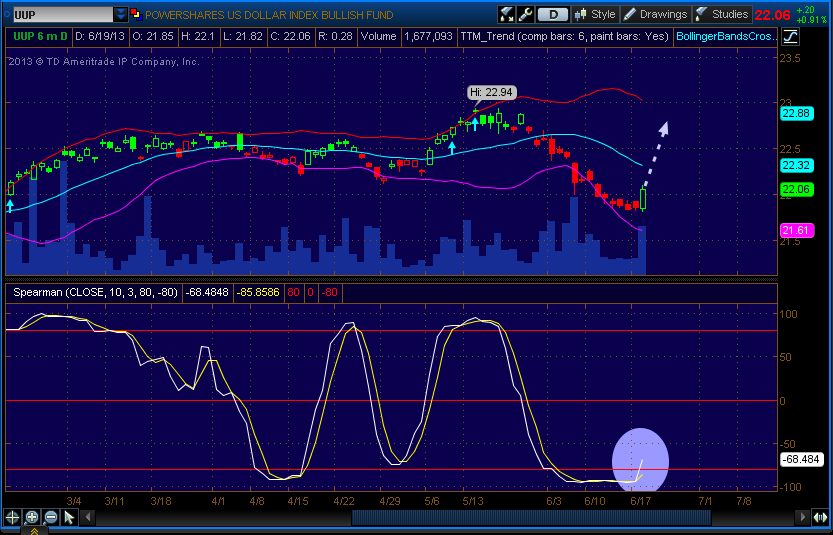The height and width of the screenshot is (535, 833).
Task: Click the expand chart icon at bottom right
Action: pos(820,517)
